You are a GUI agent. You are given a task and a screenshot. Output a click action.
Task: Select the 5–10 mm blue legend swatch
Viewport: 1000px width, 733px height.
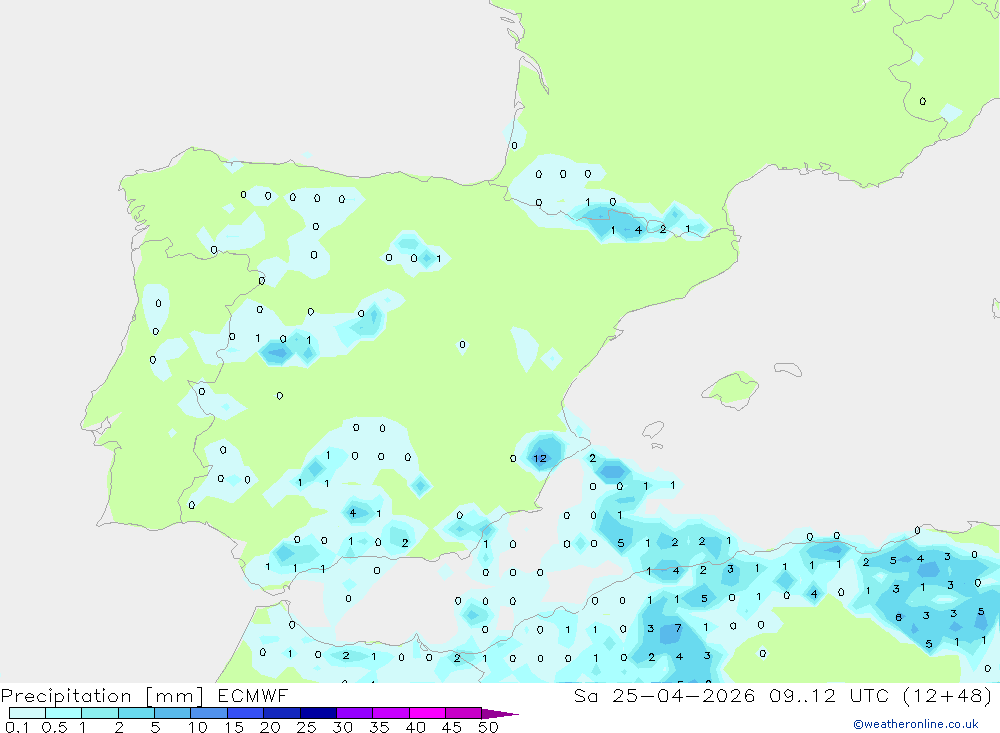click(x=173, y=713)
